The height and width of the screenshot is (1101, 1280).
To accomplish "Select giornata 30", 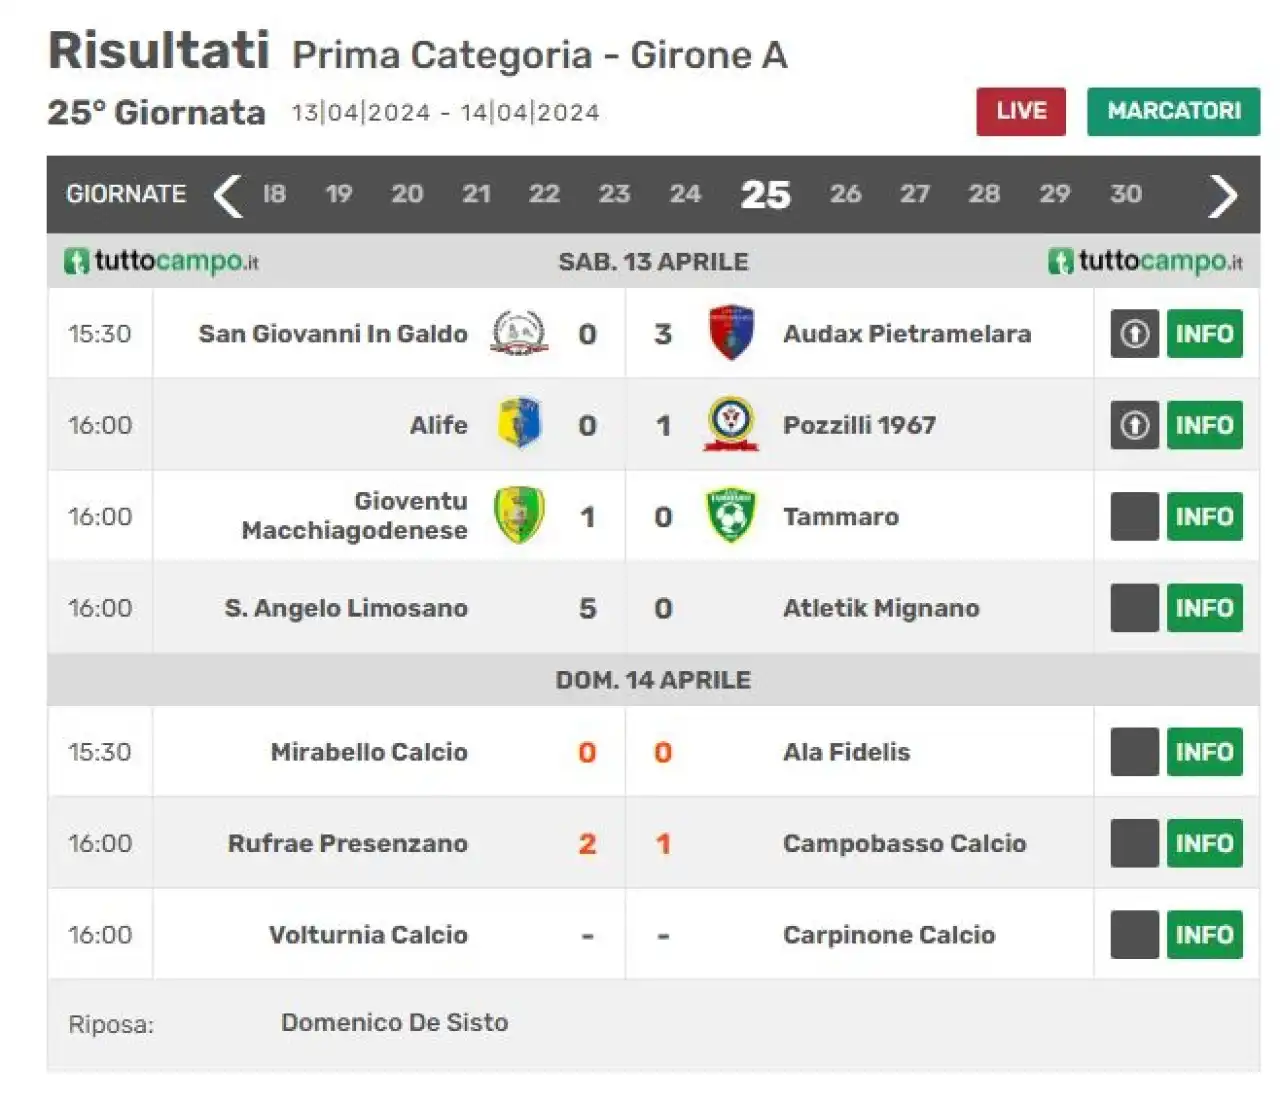I will coord(1125,194).
